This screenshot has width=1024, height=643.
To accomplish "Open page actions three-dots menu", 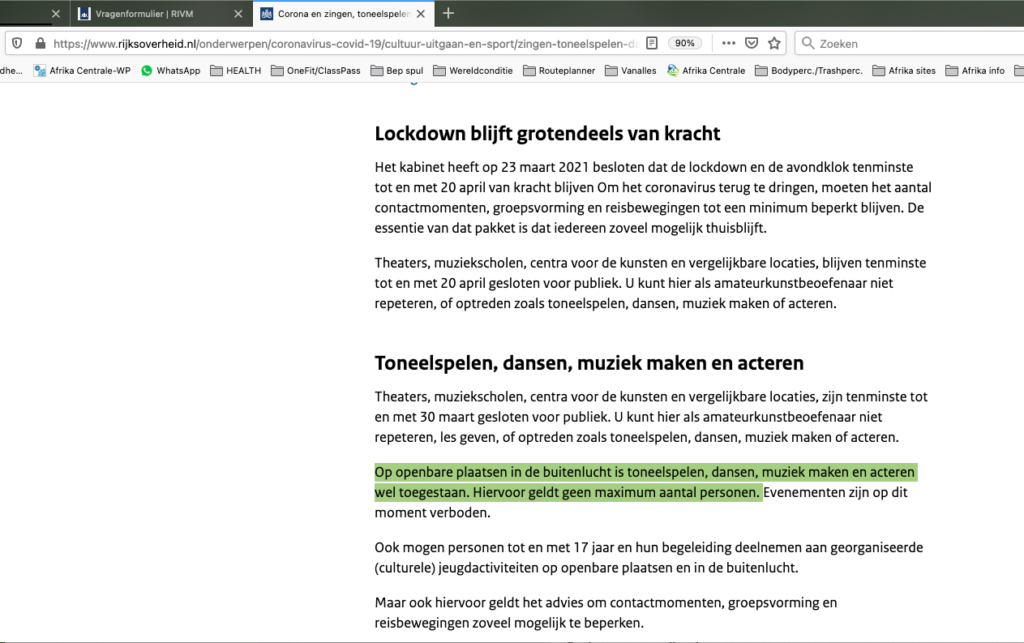I will coord(728,43).
